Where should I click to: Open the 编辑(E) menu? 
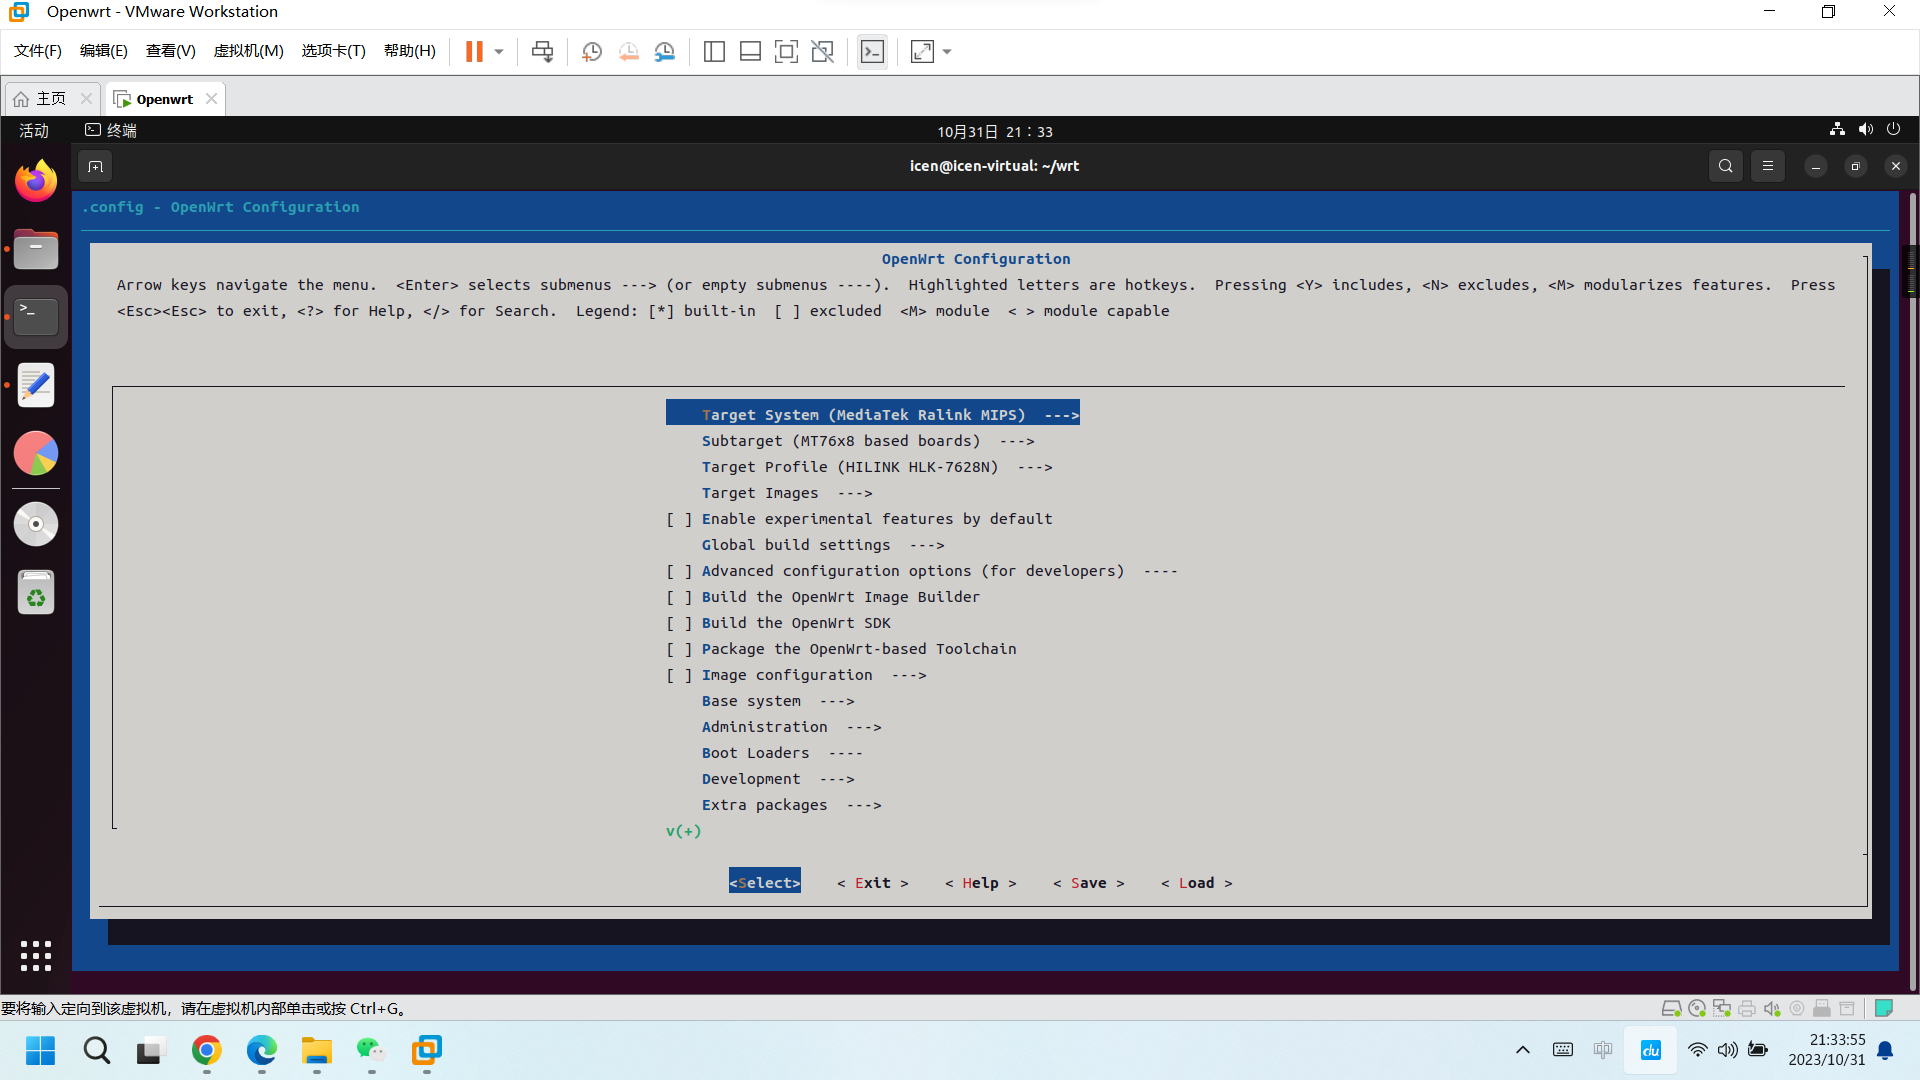104,51
